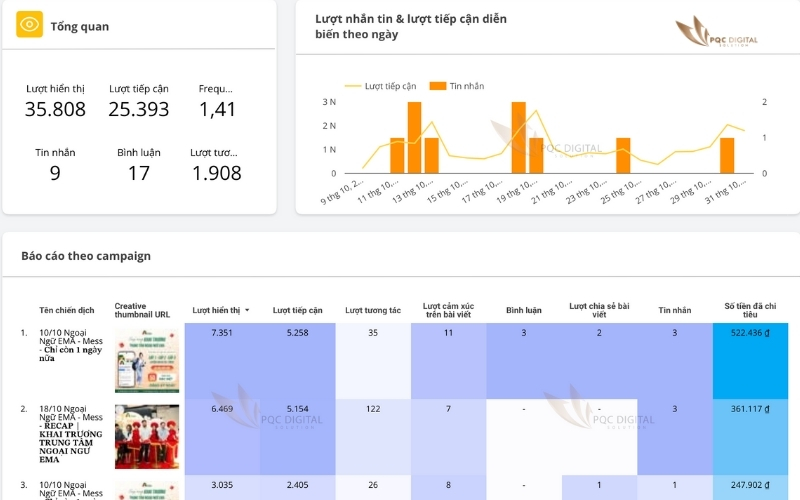The width and height of the screenshot is (800, 500).
Task: Click the 35 interactions cell in row 1
Action: coord(373,361)
